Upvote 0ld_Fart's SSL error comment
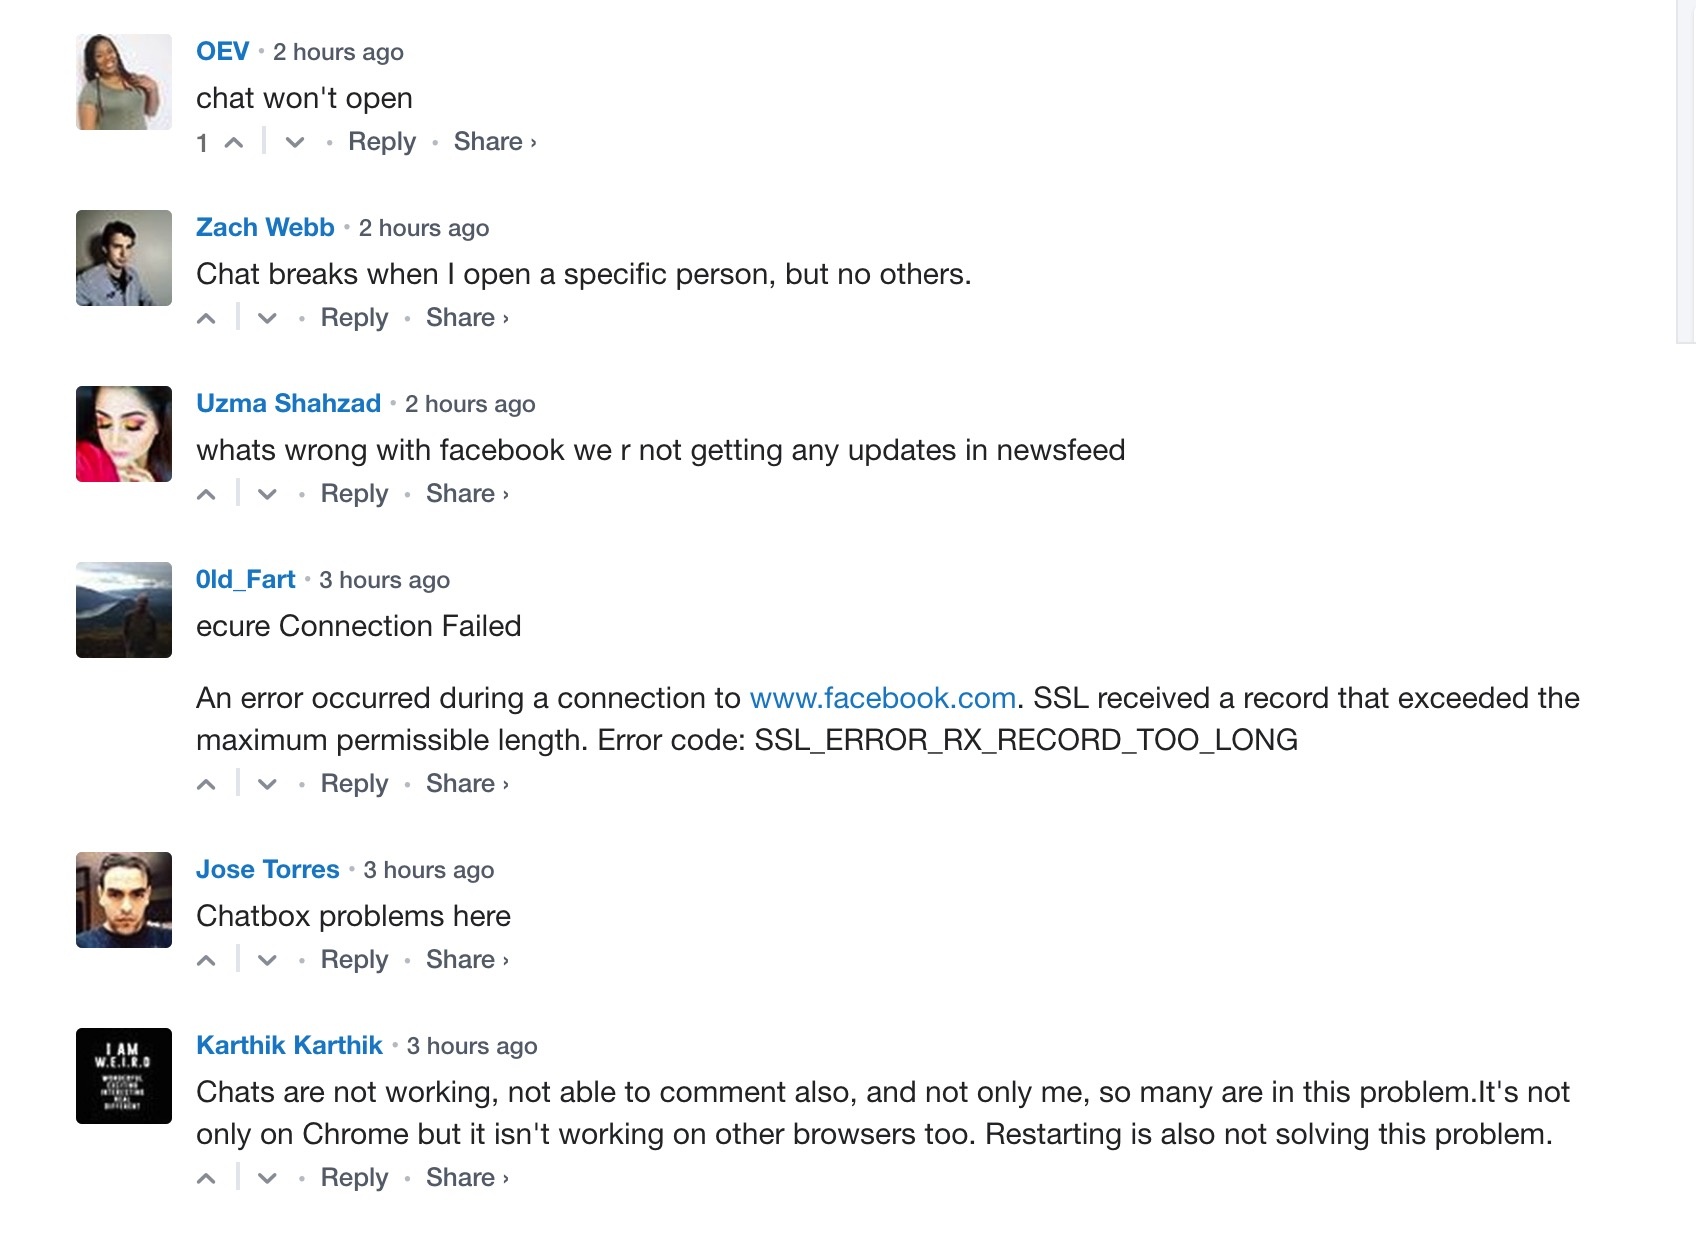Screen dimensions: 1696x1236 (x=207, y=785)
